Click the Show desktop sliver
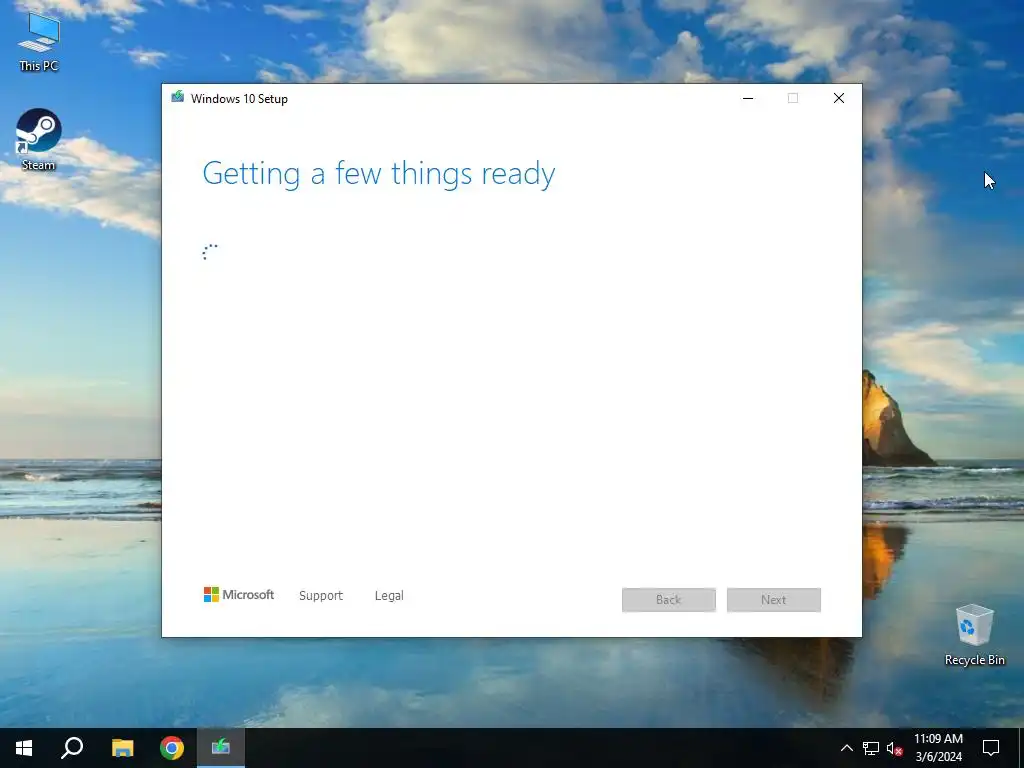 pos(1021,748)
